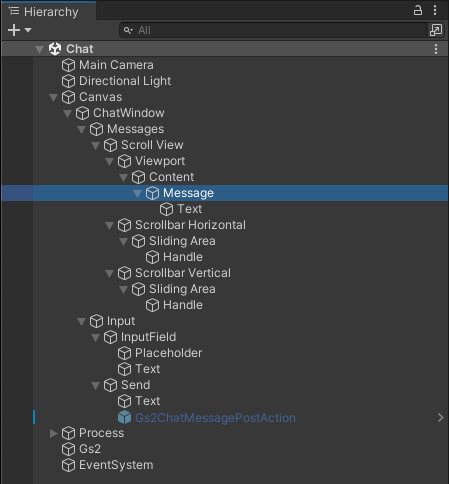Screen dimensions: 449x484
Task: Open prefab via arrow beside Gs2ChatMessagePostAction
Action: [x=440, y=417]
